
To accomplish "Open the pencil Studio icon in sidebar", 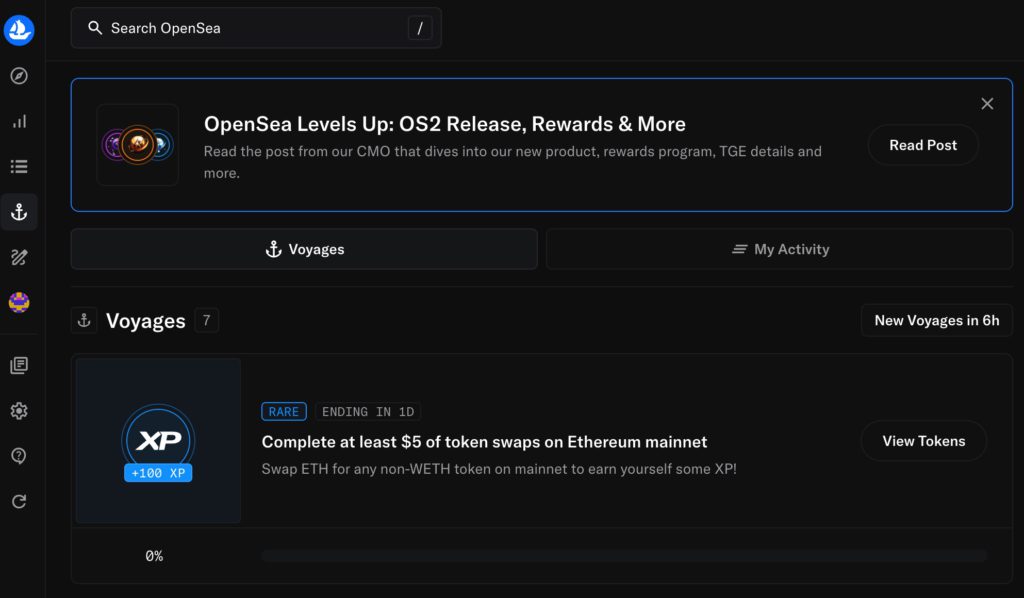I will click(19, 257).
